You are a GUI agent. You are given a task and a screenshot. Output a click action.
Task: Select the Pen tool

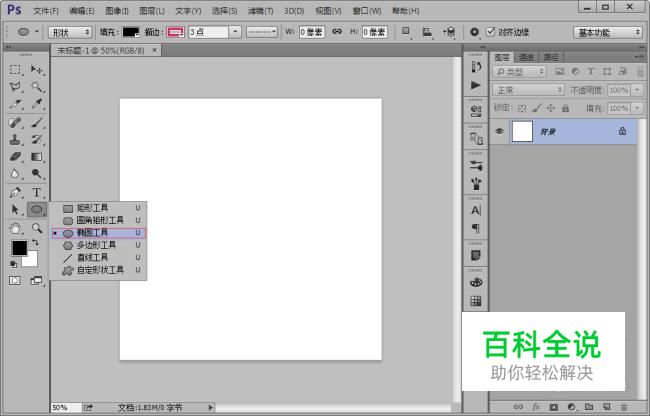point(15,193)
